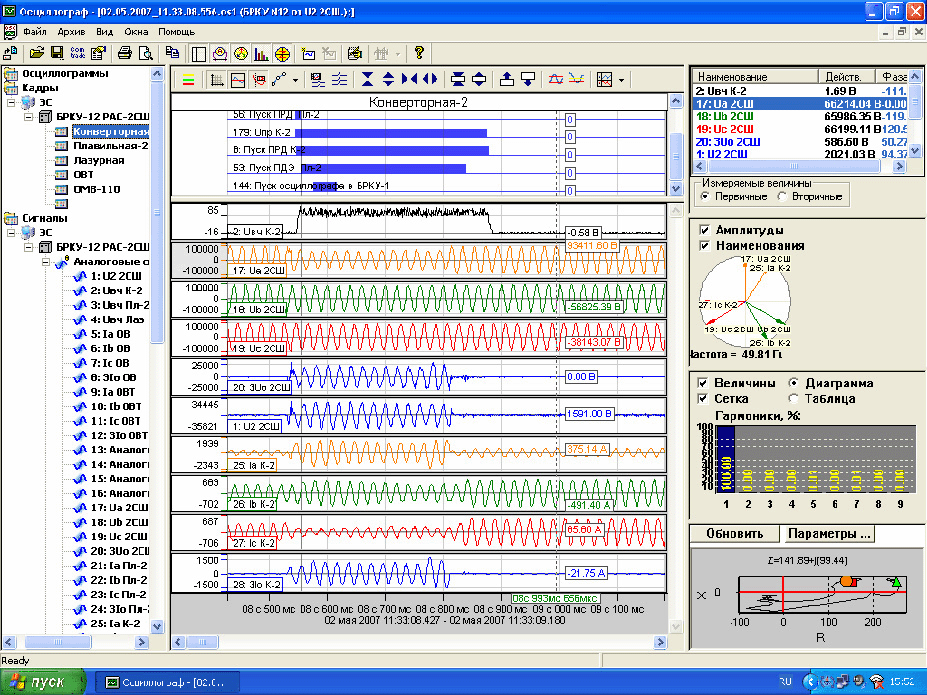Viewport: 927px width, 695px height.
Task: Click the red-blue sine wave icon
Action: click(x=556, y=79)
